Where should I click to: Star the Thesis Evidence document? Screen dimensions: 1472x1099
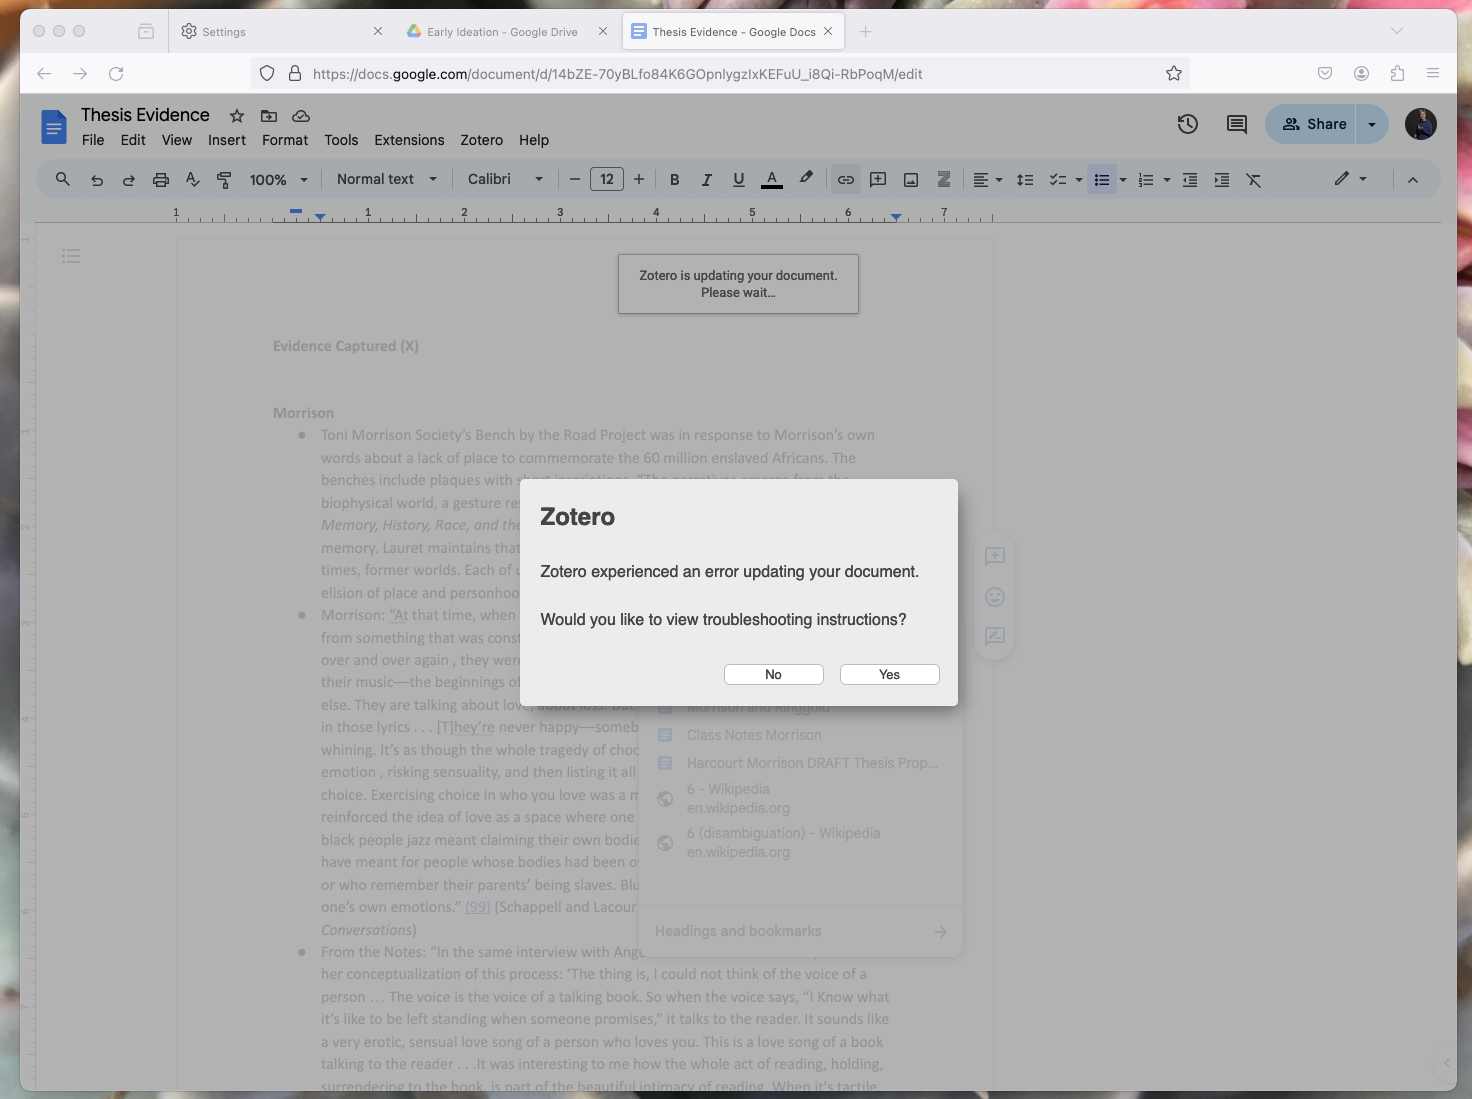pyautogui.click(x=237, y=116)
